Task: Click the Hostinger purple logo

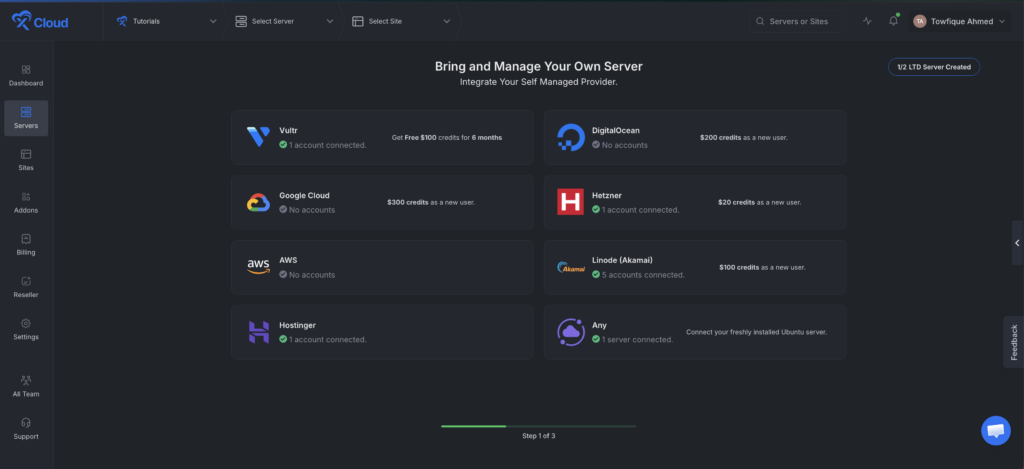Action: 259,332
